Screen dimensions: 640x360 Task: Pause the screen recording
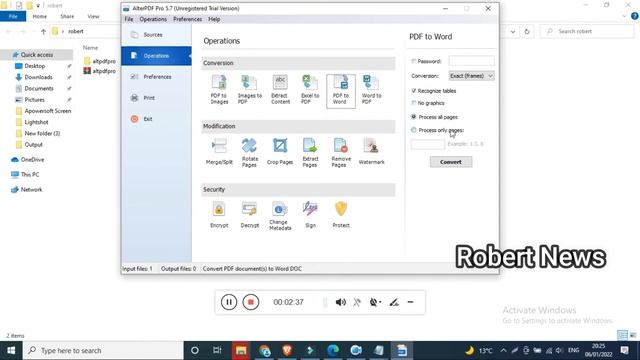point(229,302)
